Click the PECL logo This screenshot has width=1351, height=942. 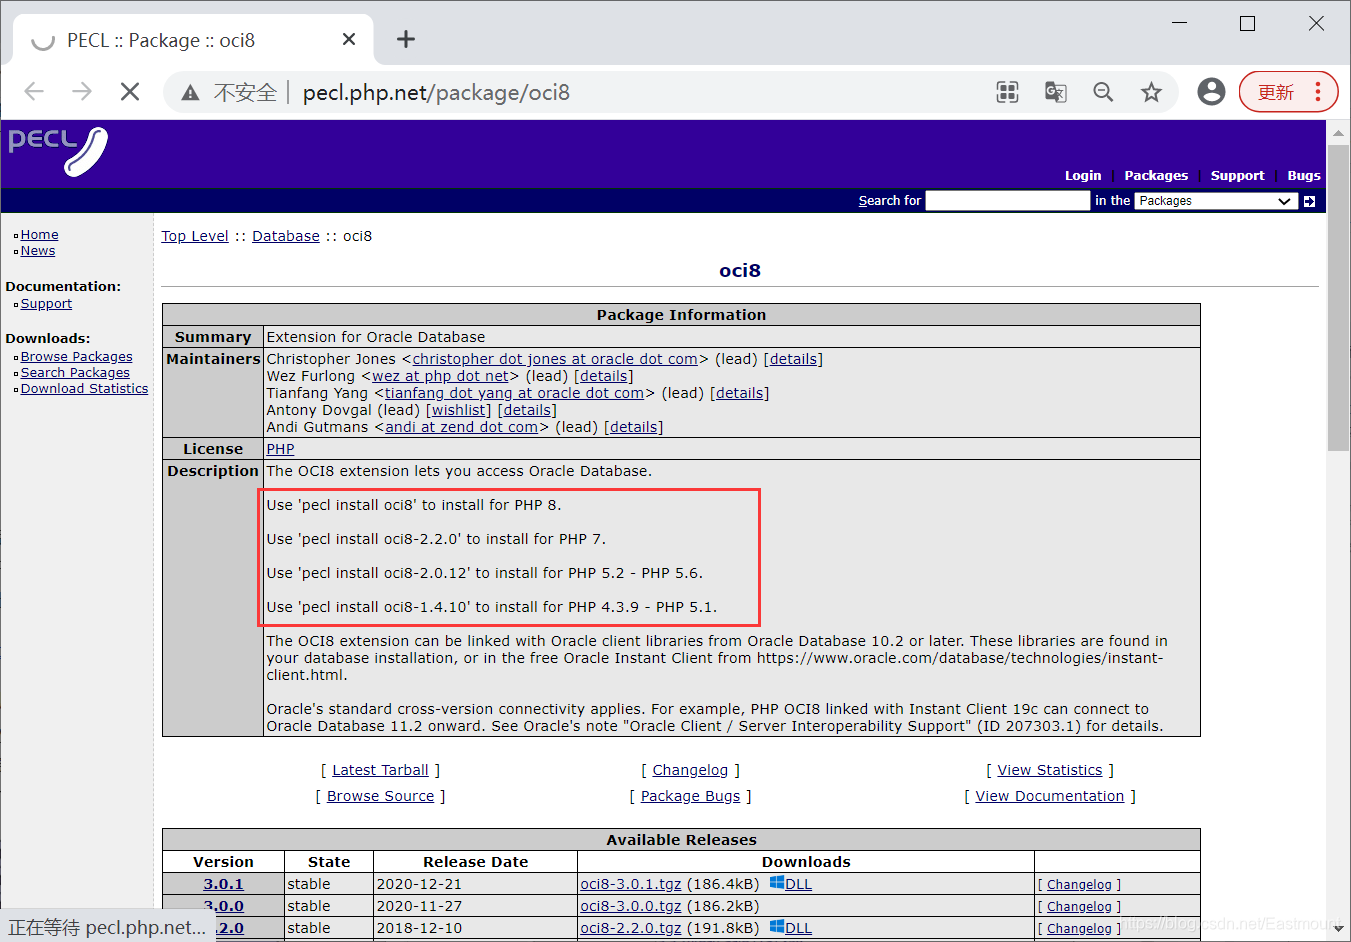tap(58, 151)
